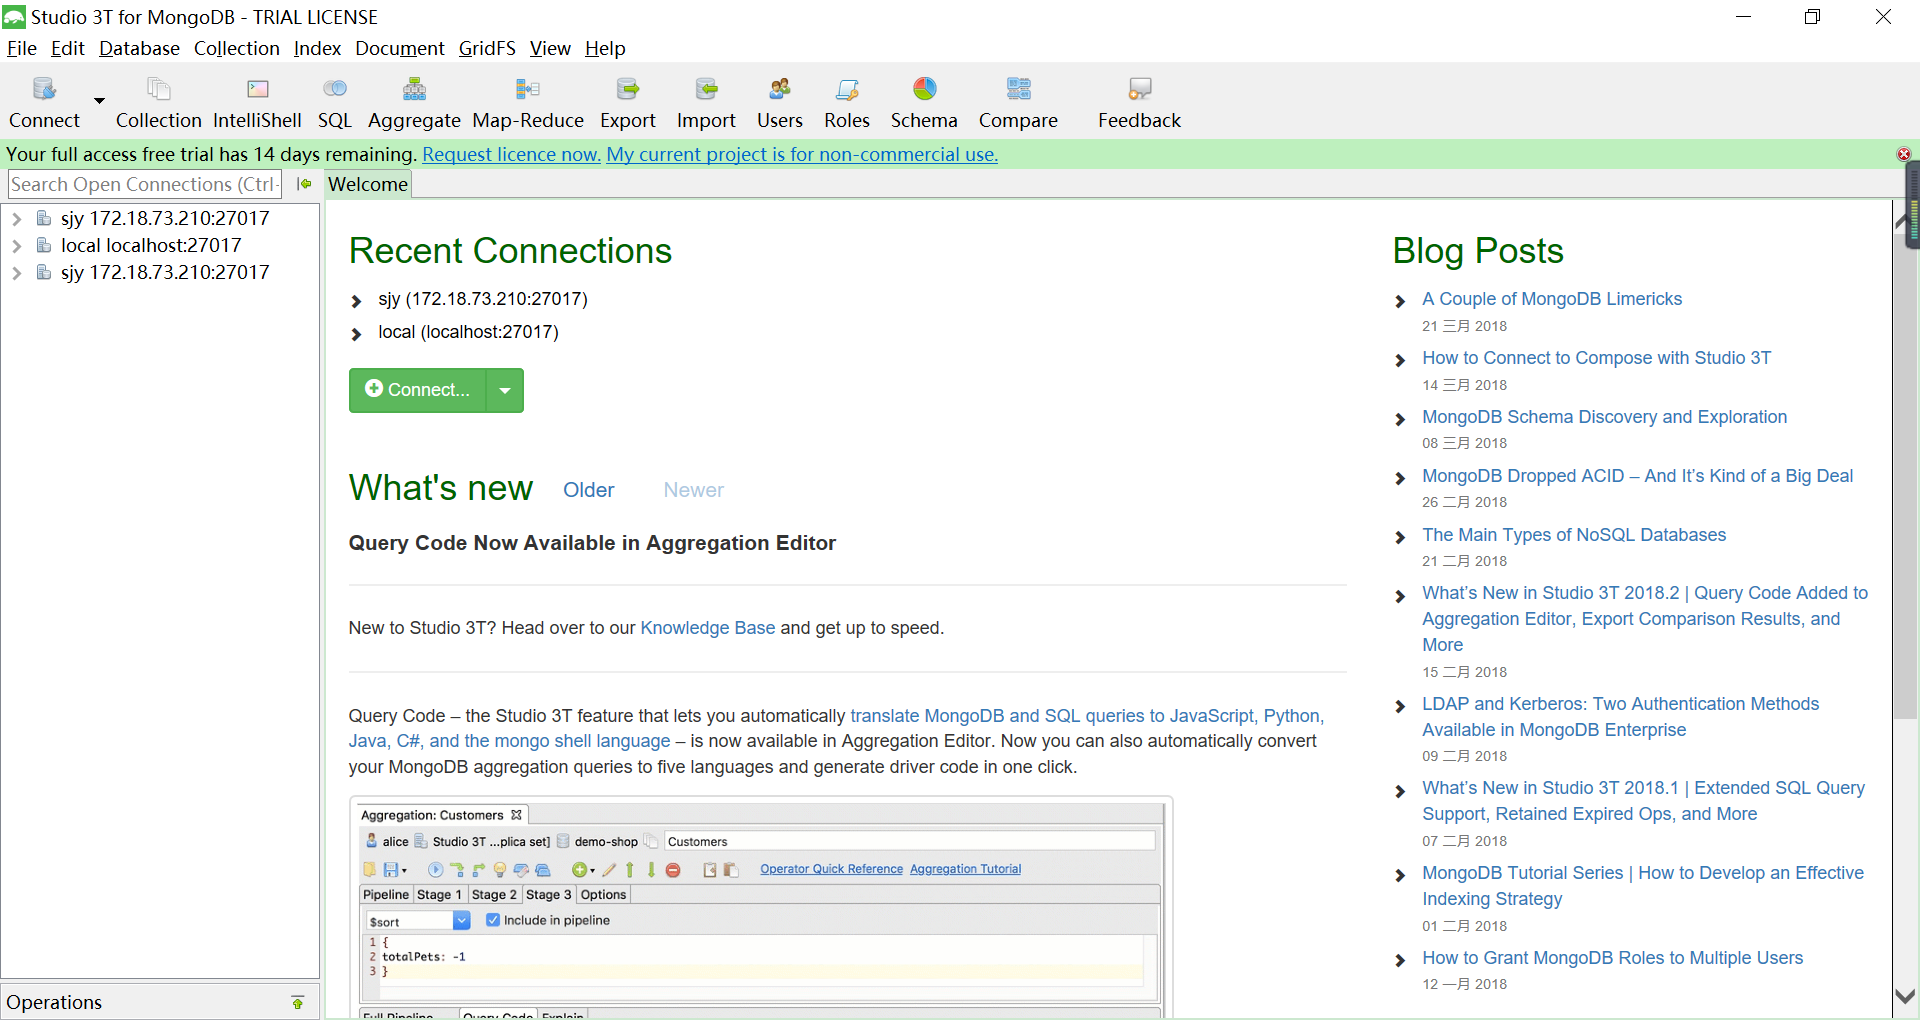Click the vertical scrollbar down arrow

point(1905,997)
